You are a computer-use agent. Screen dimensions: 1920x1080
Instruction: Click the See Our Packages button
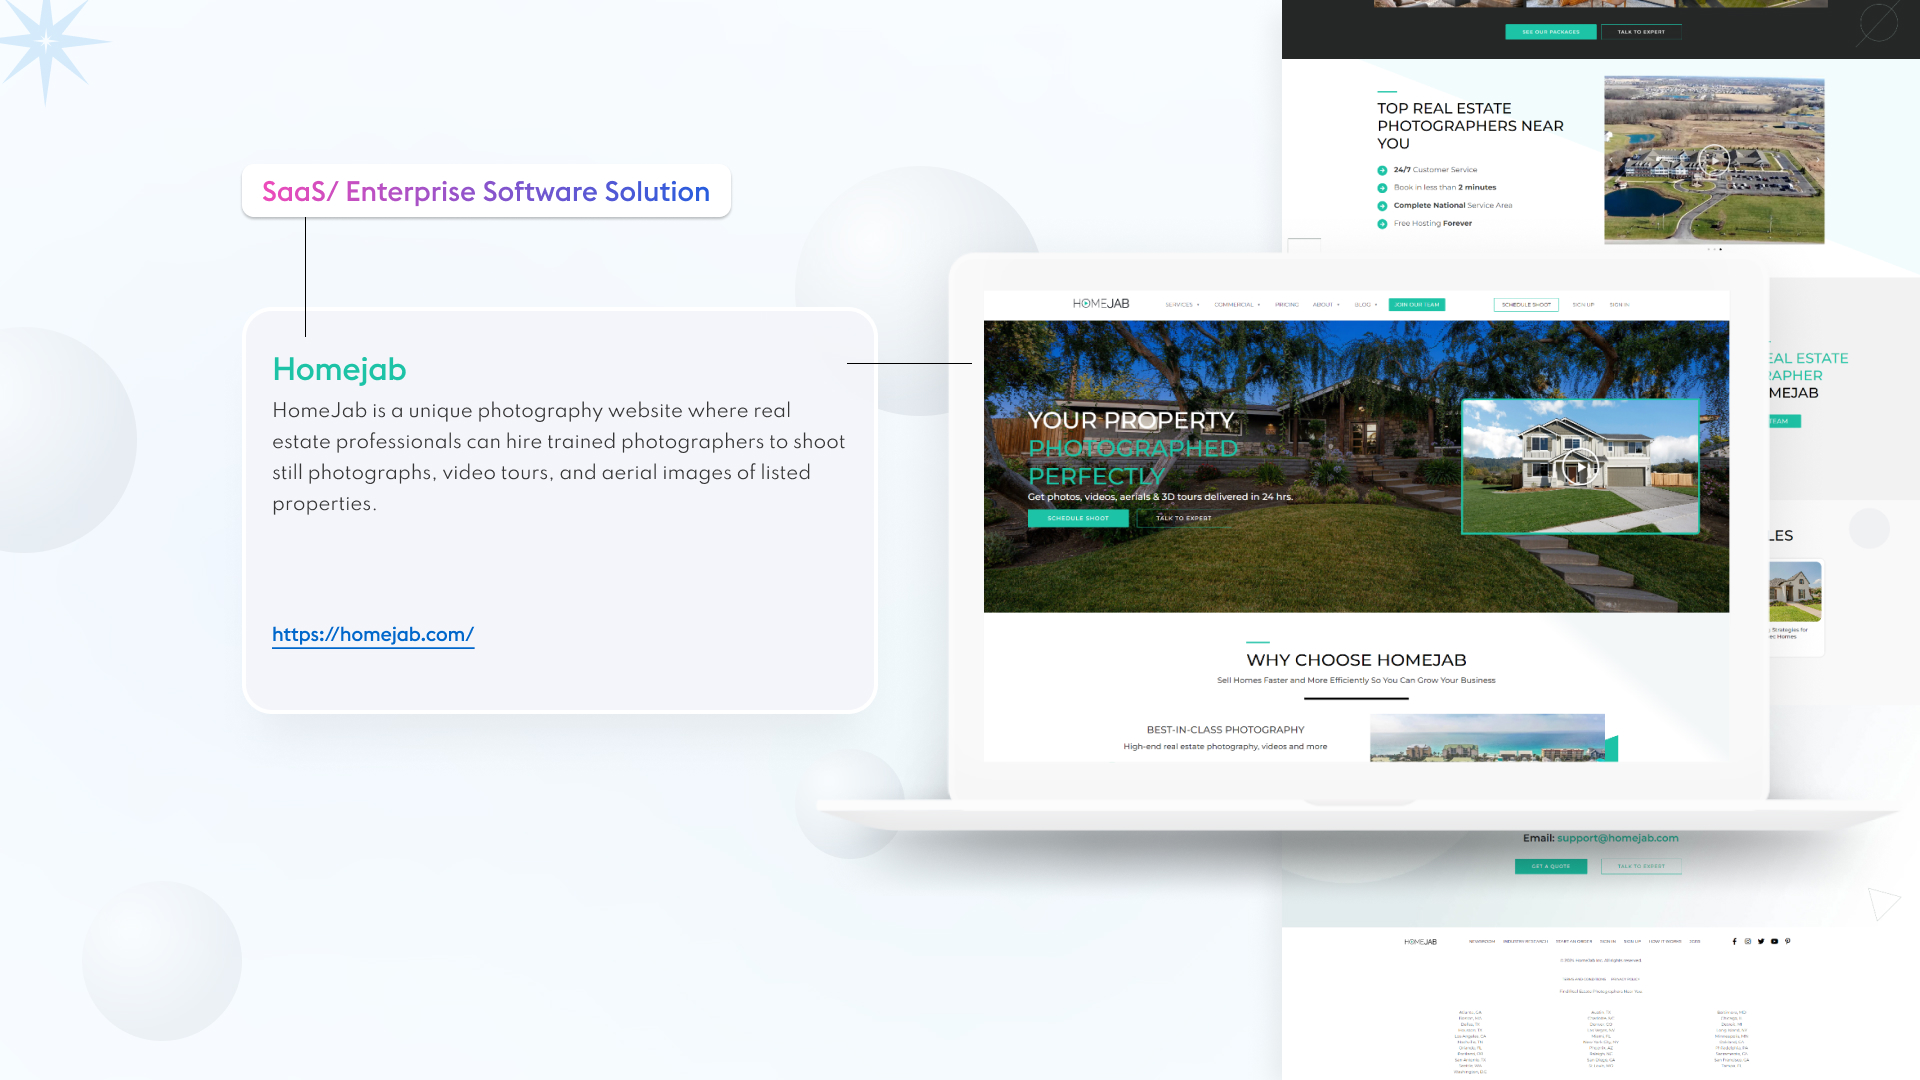point(1551,32)
